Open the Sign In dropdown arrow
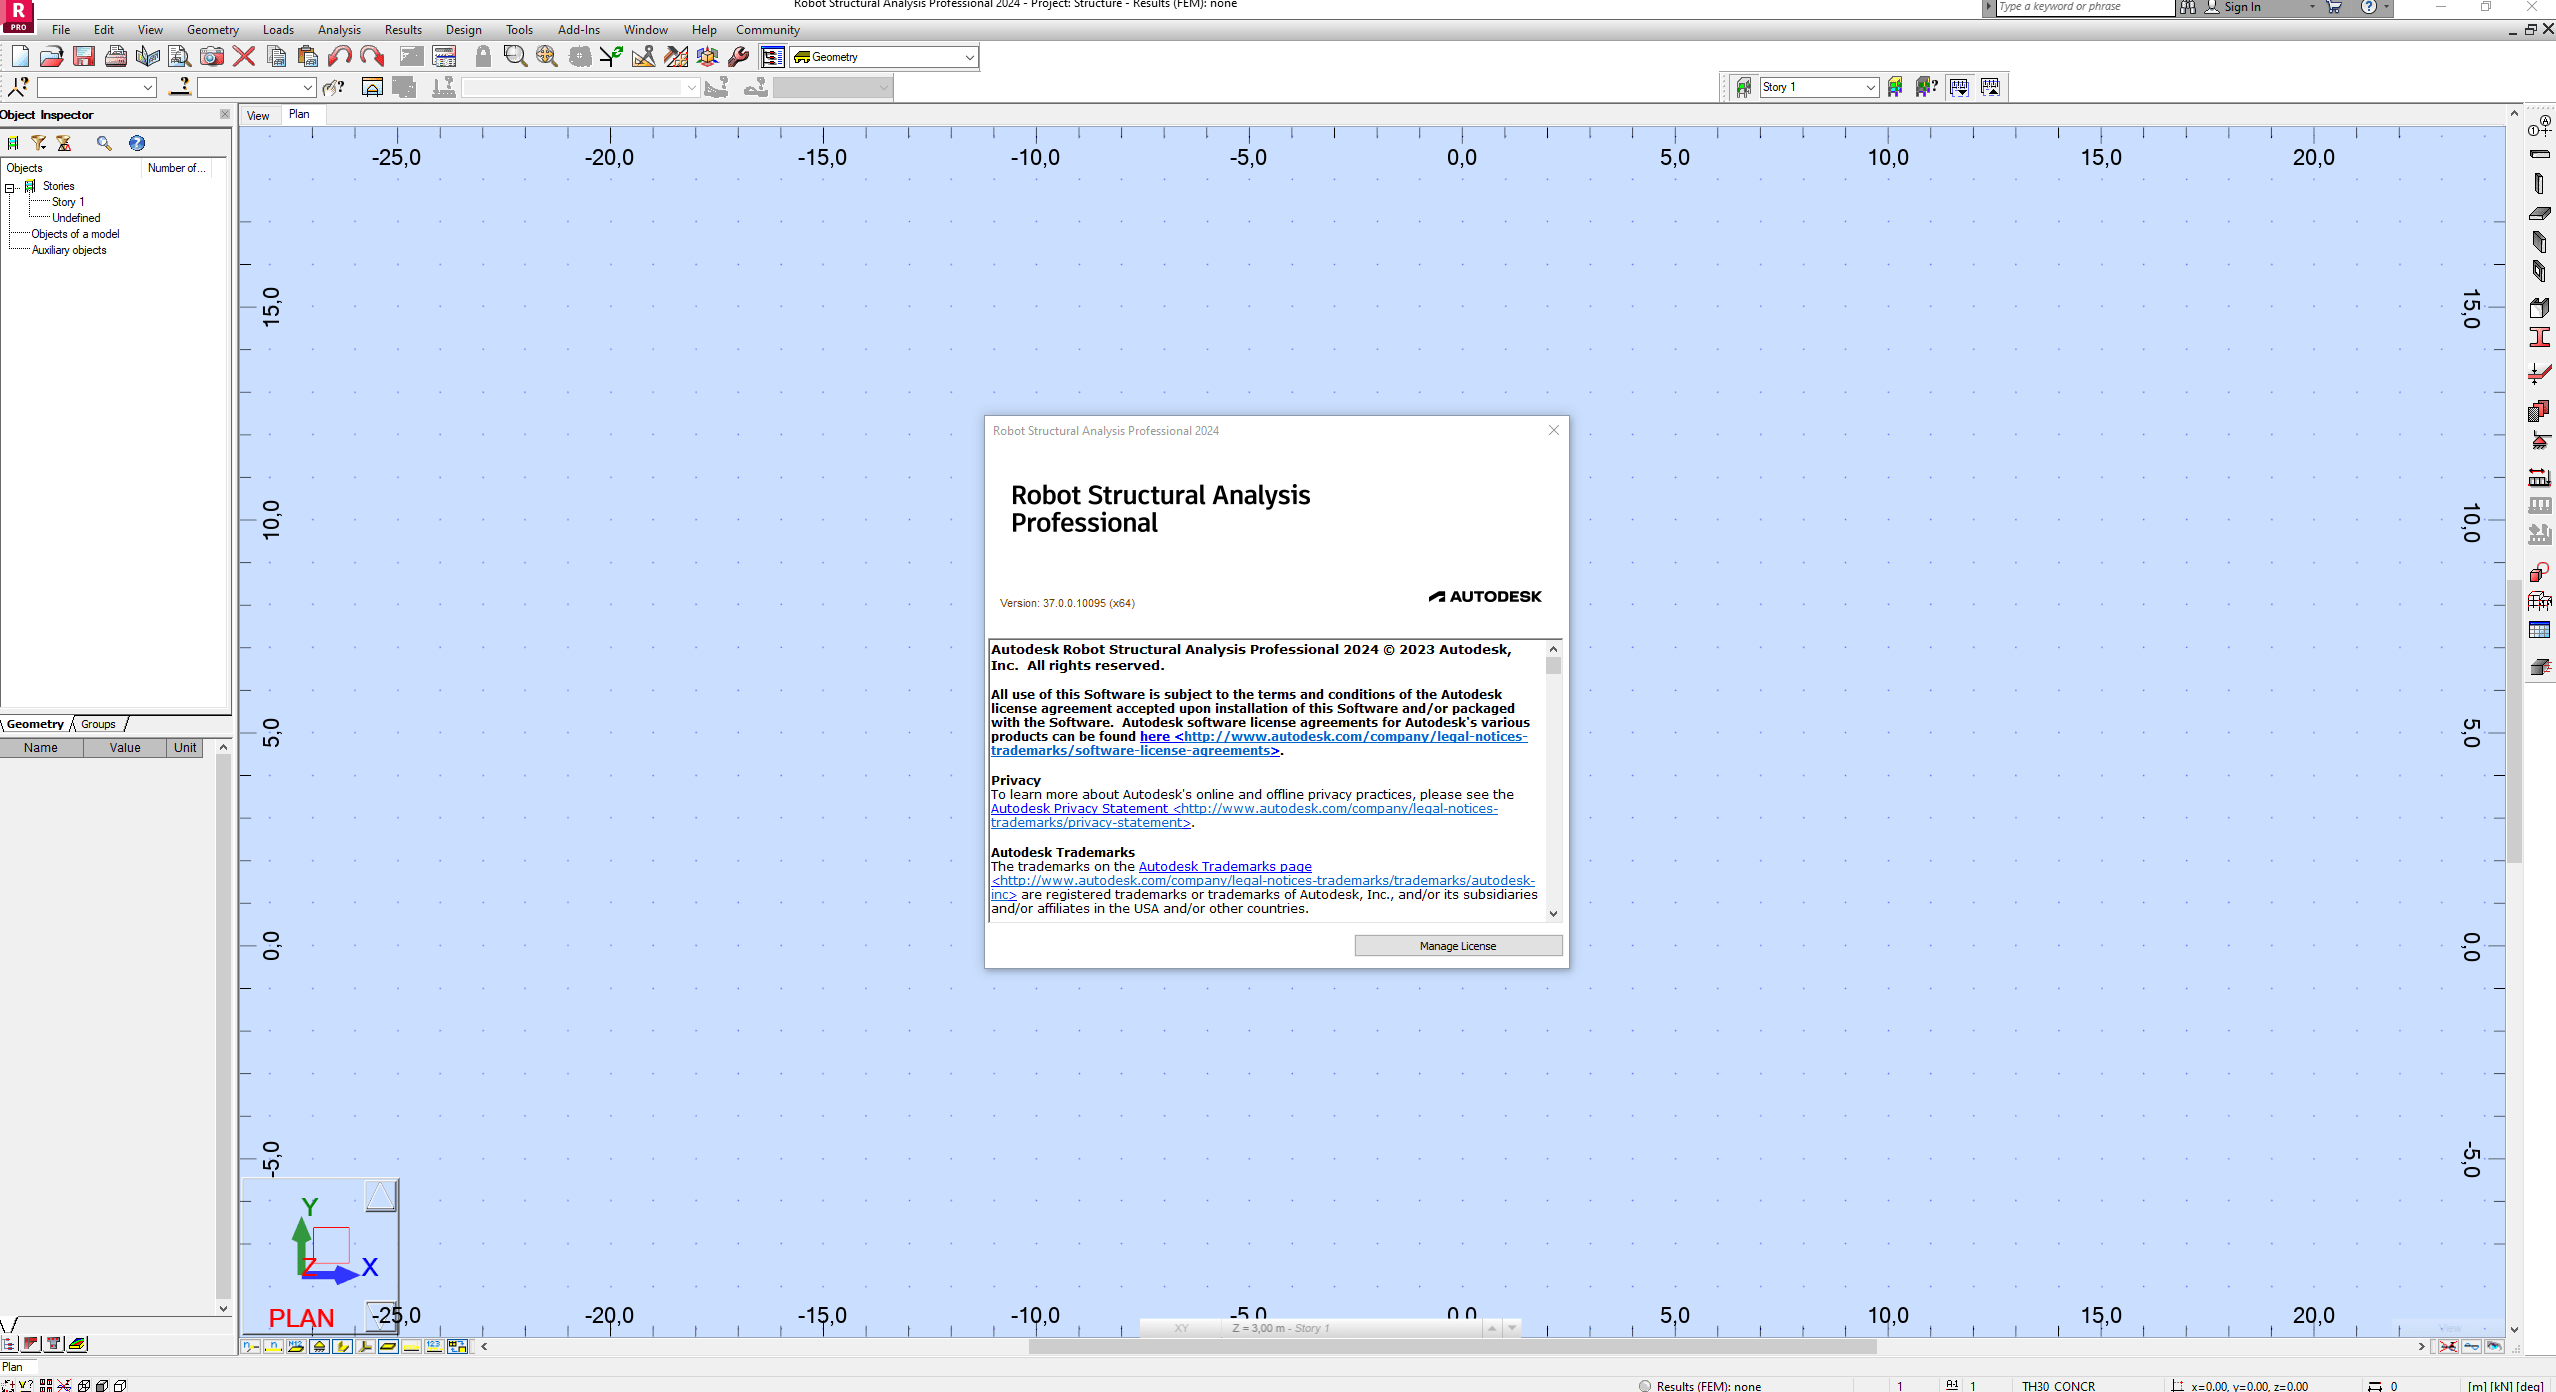2556x1392 pixels. (x=2312, y=7)
